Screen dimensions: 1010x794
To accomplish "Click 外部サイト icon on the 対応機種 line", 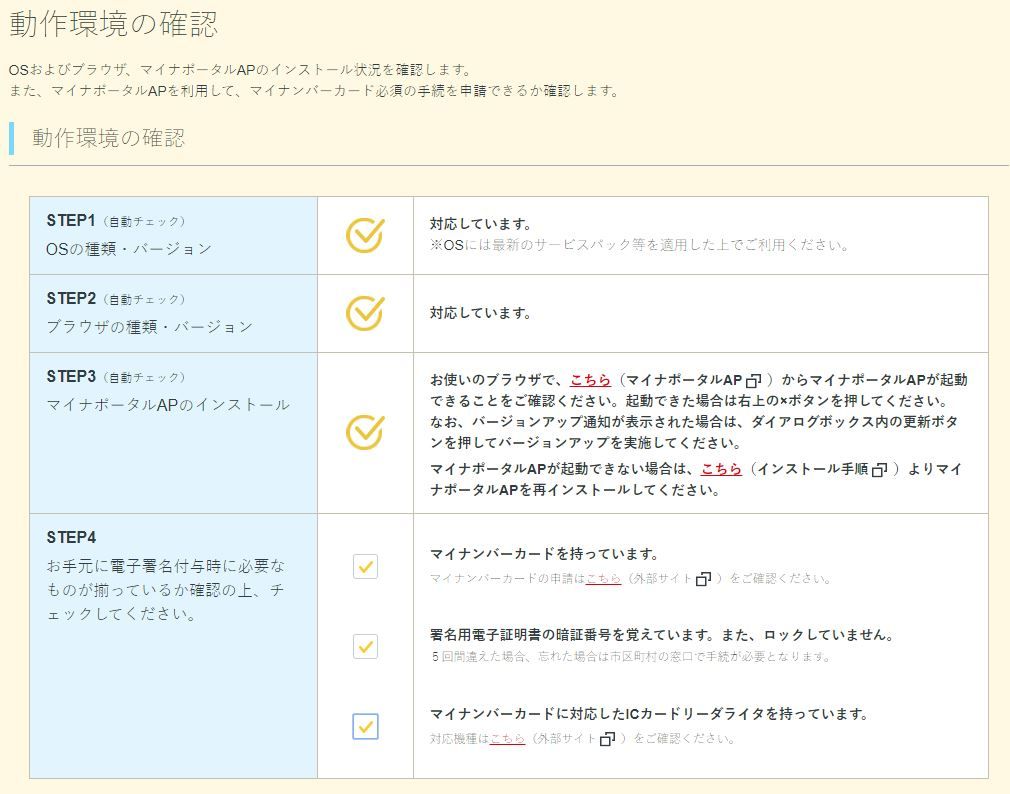I will [607, 740].
